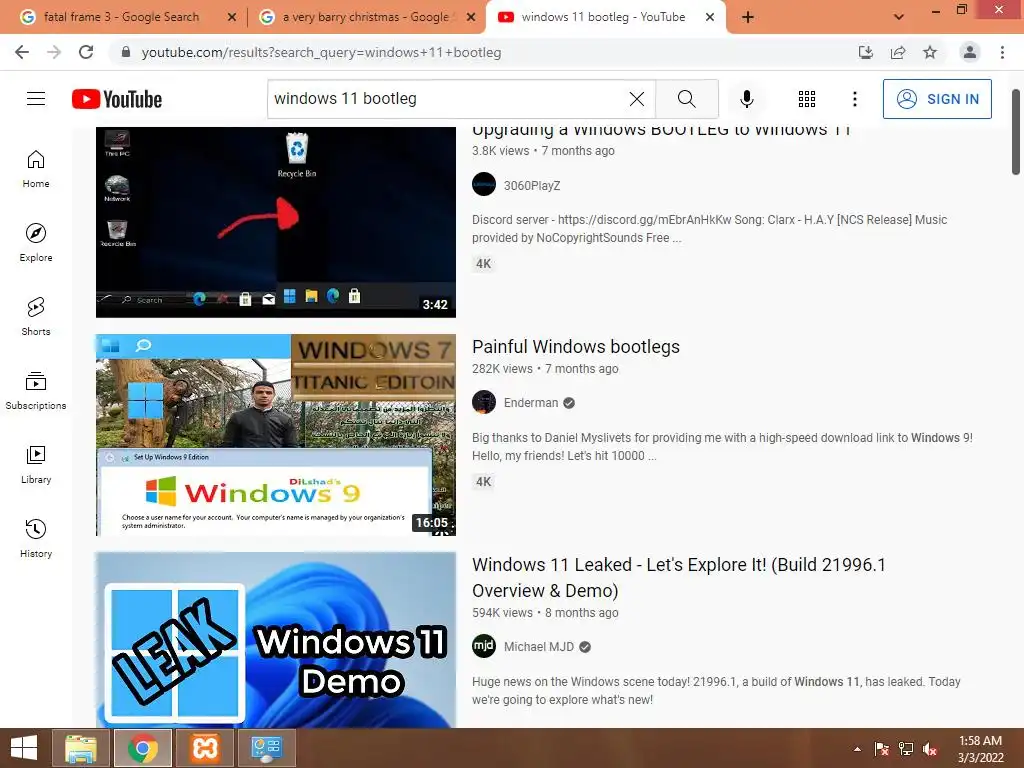Open Shorts in sidebar

point(36,317)
